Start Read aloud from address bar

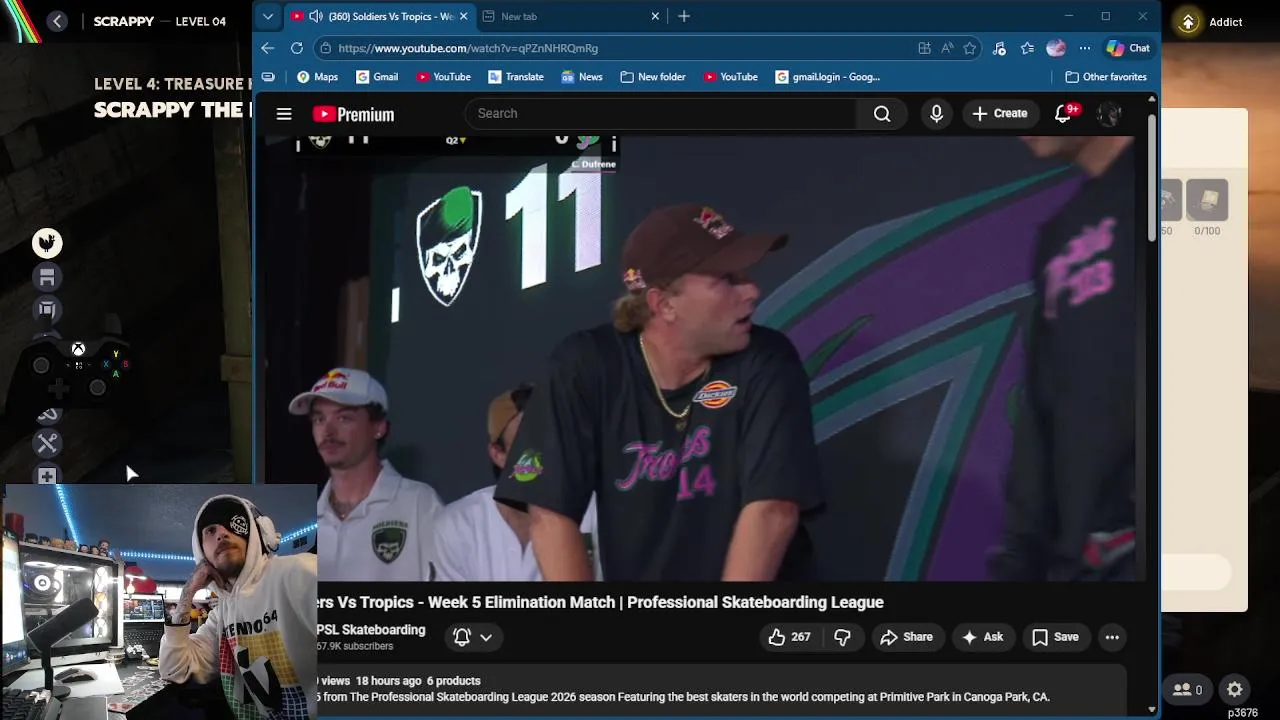click(x=947, y=48)
